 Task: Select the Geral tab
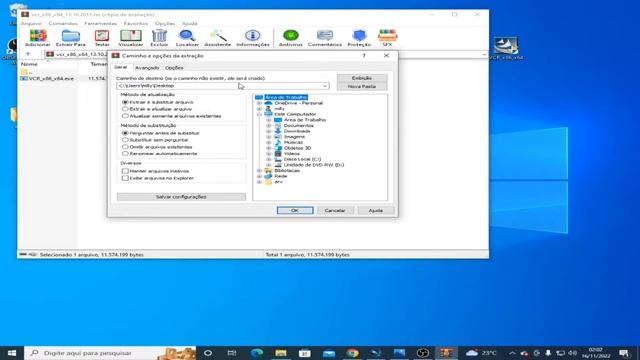pos(121,67)
